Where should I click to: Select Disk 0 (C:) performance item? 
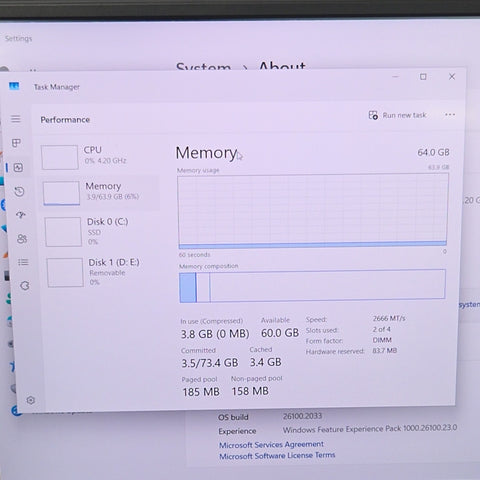pyautogui.click(x=101, y=232)
